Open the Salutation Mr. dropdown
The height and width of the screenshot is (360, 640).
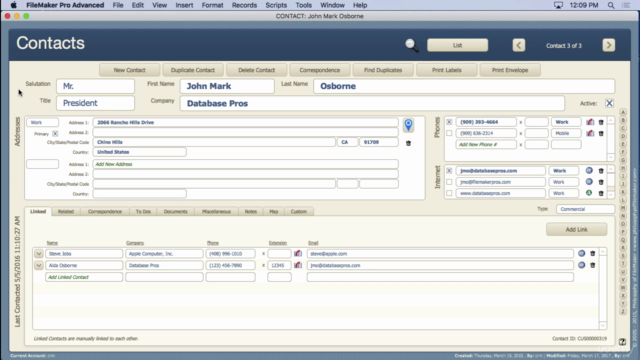click(95, 86)
